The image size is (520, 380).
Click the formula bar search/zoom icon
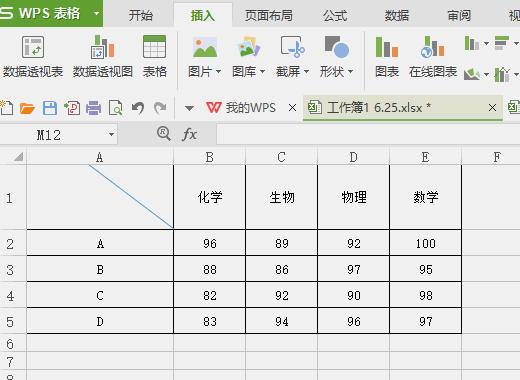point(164,134)
